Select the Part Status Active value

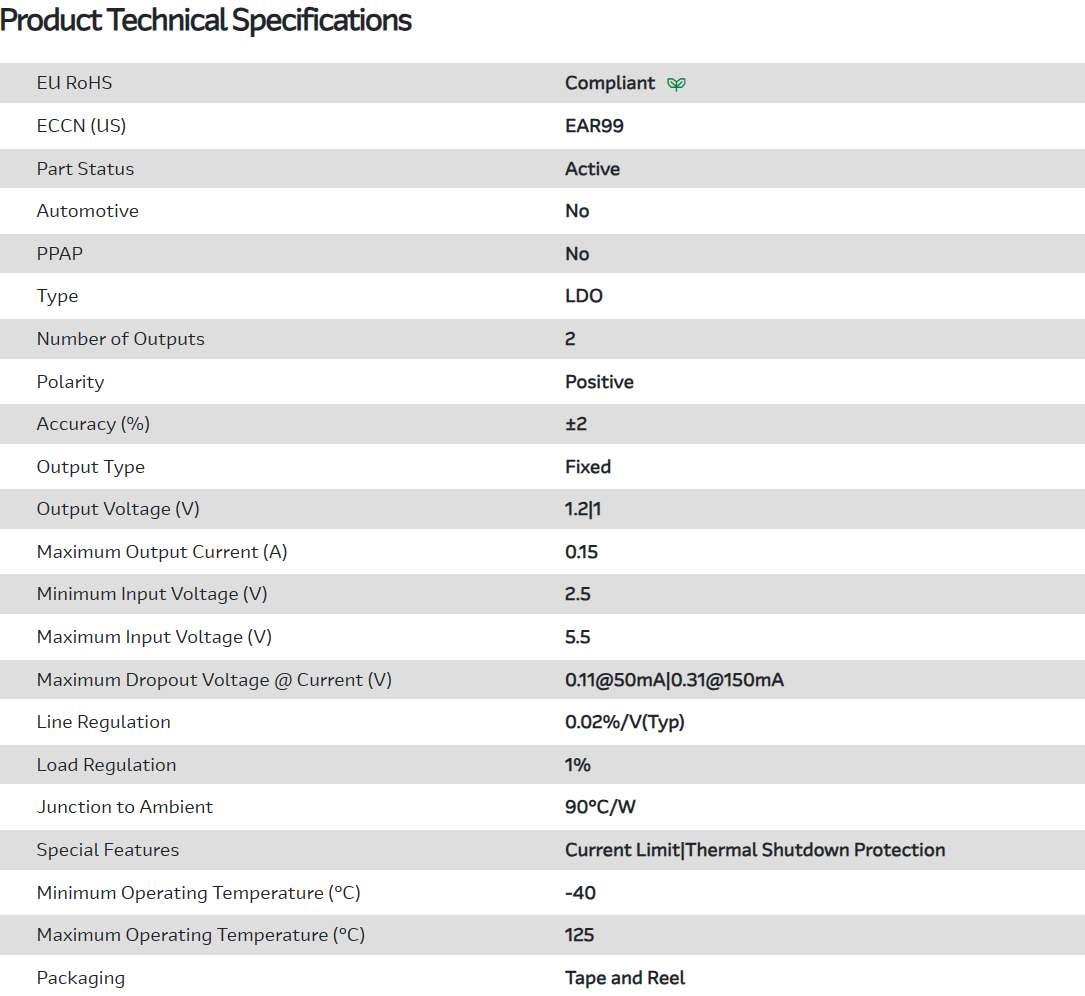[592, 169]
